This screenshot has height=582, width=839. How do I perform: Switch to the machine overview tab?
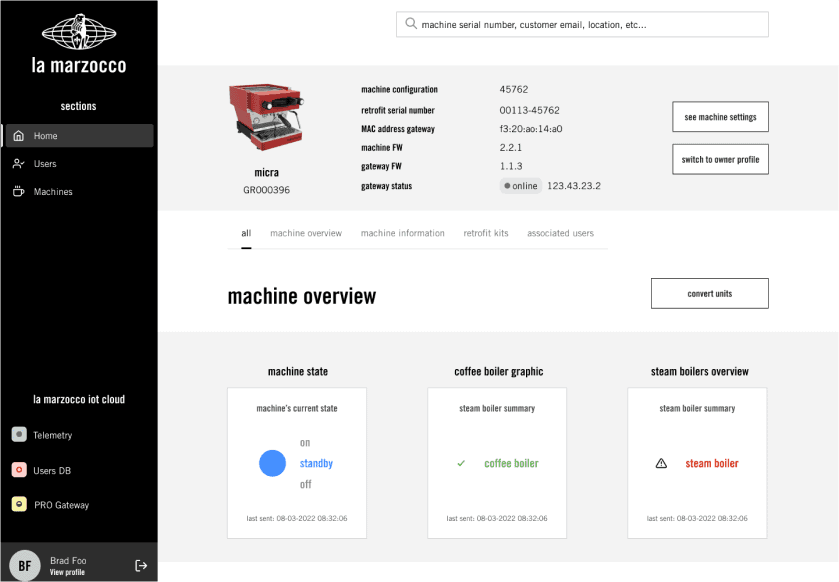point(306,233)
